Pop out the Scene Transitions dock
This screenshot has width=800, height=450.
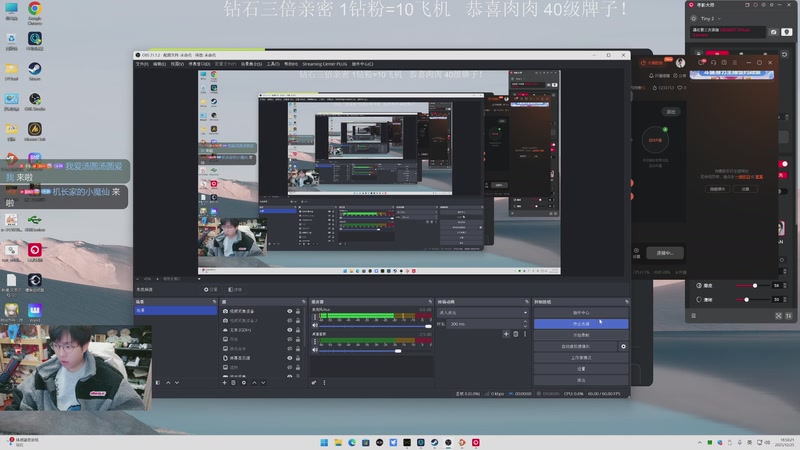(x=527, y=302)
